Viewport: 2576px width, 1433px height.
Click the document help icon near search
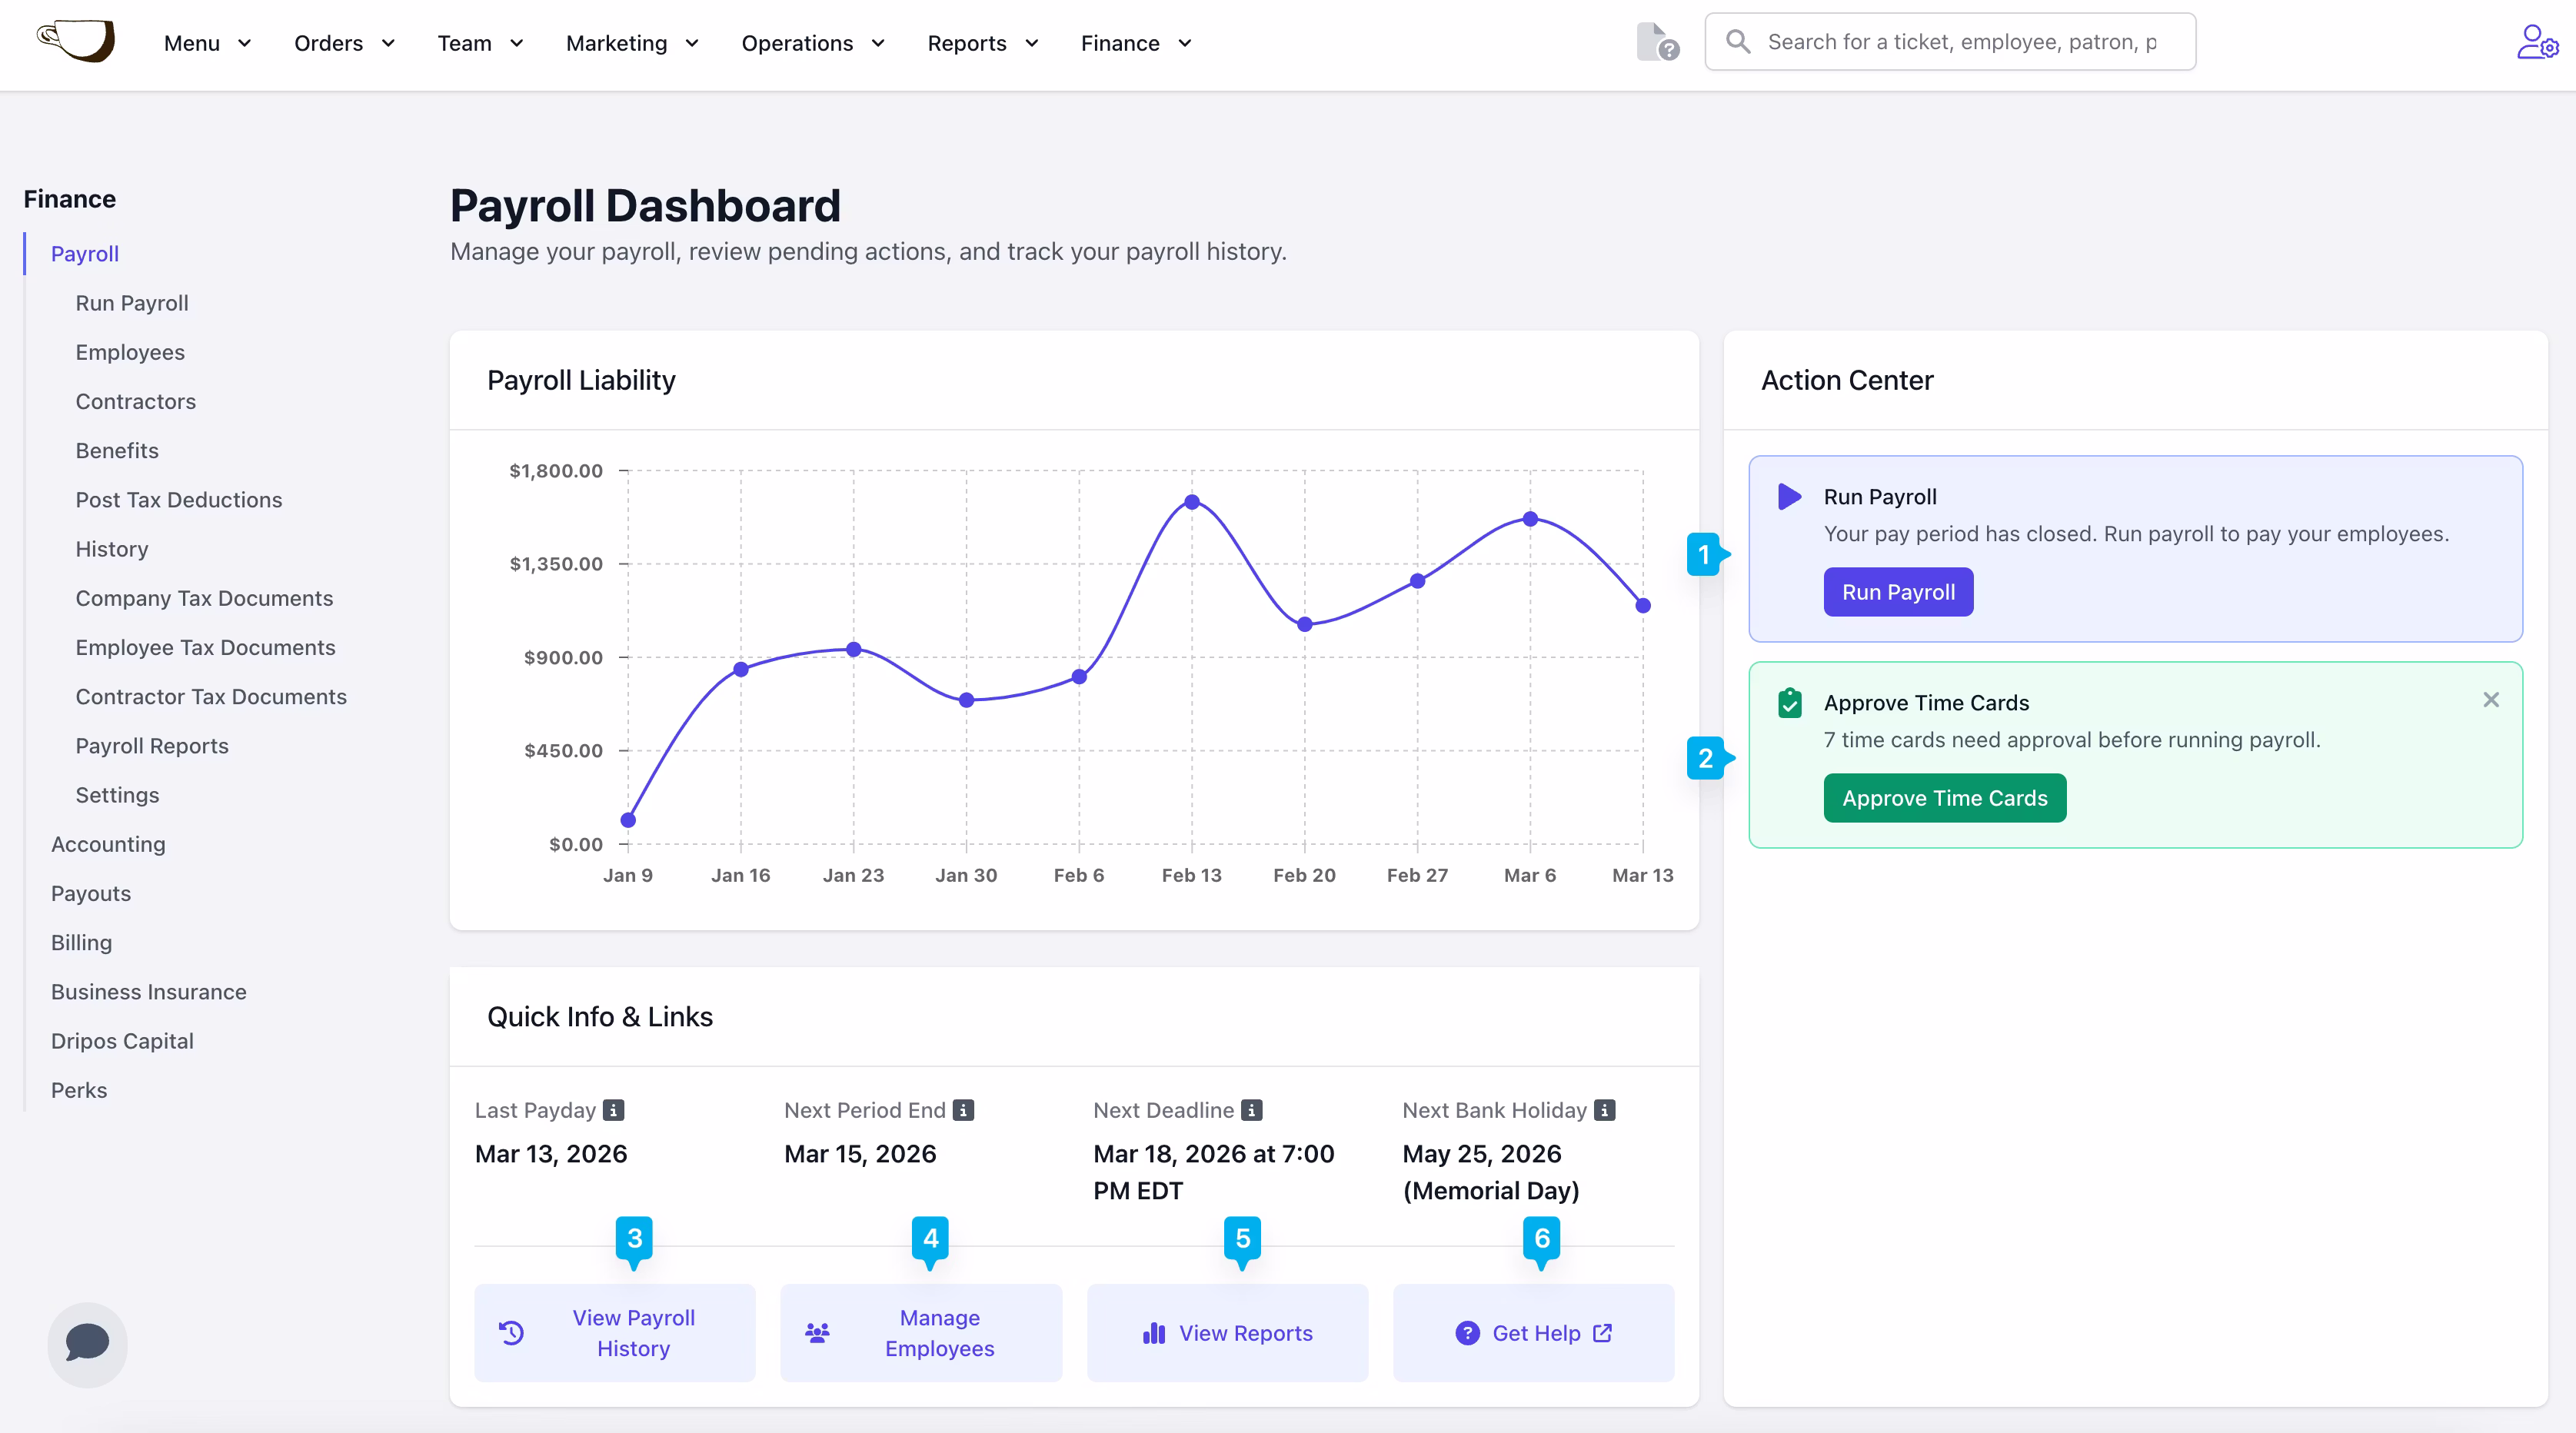point(1657,42)
